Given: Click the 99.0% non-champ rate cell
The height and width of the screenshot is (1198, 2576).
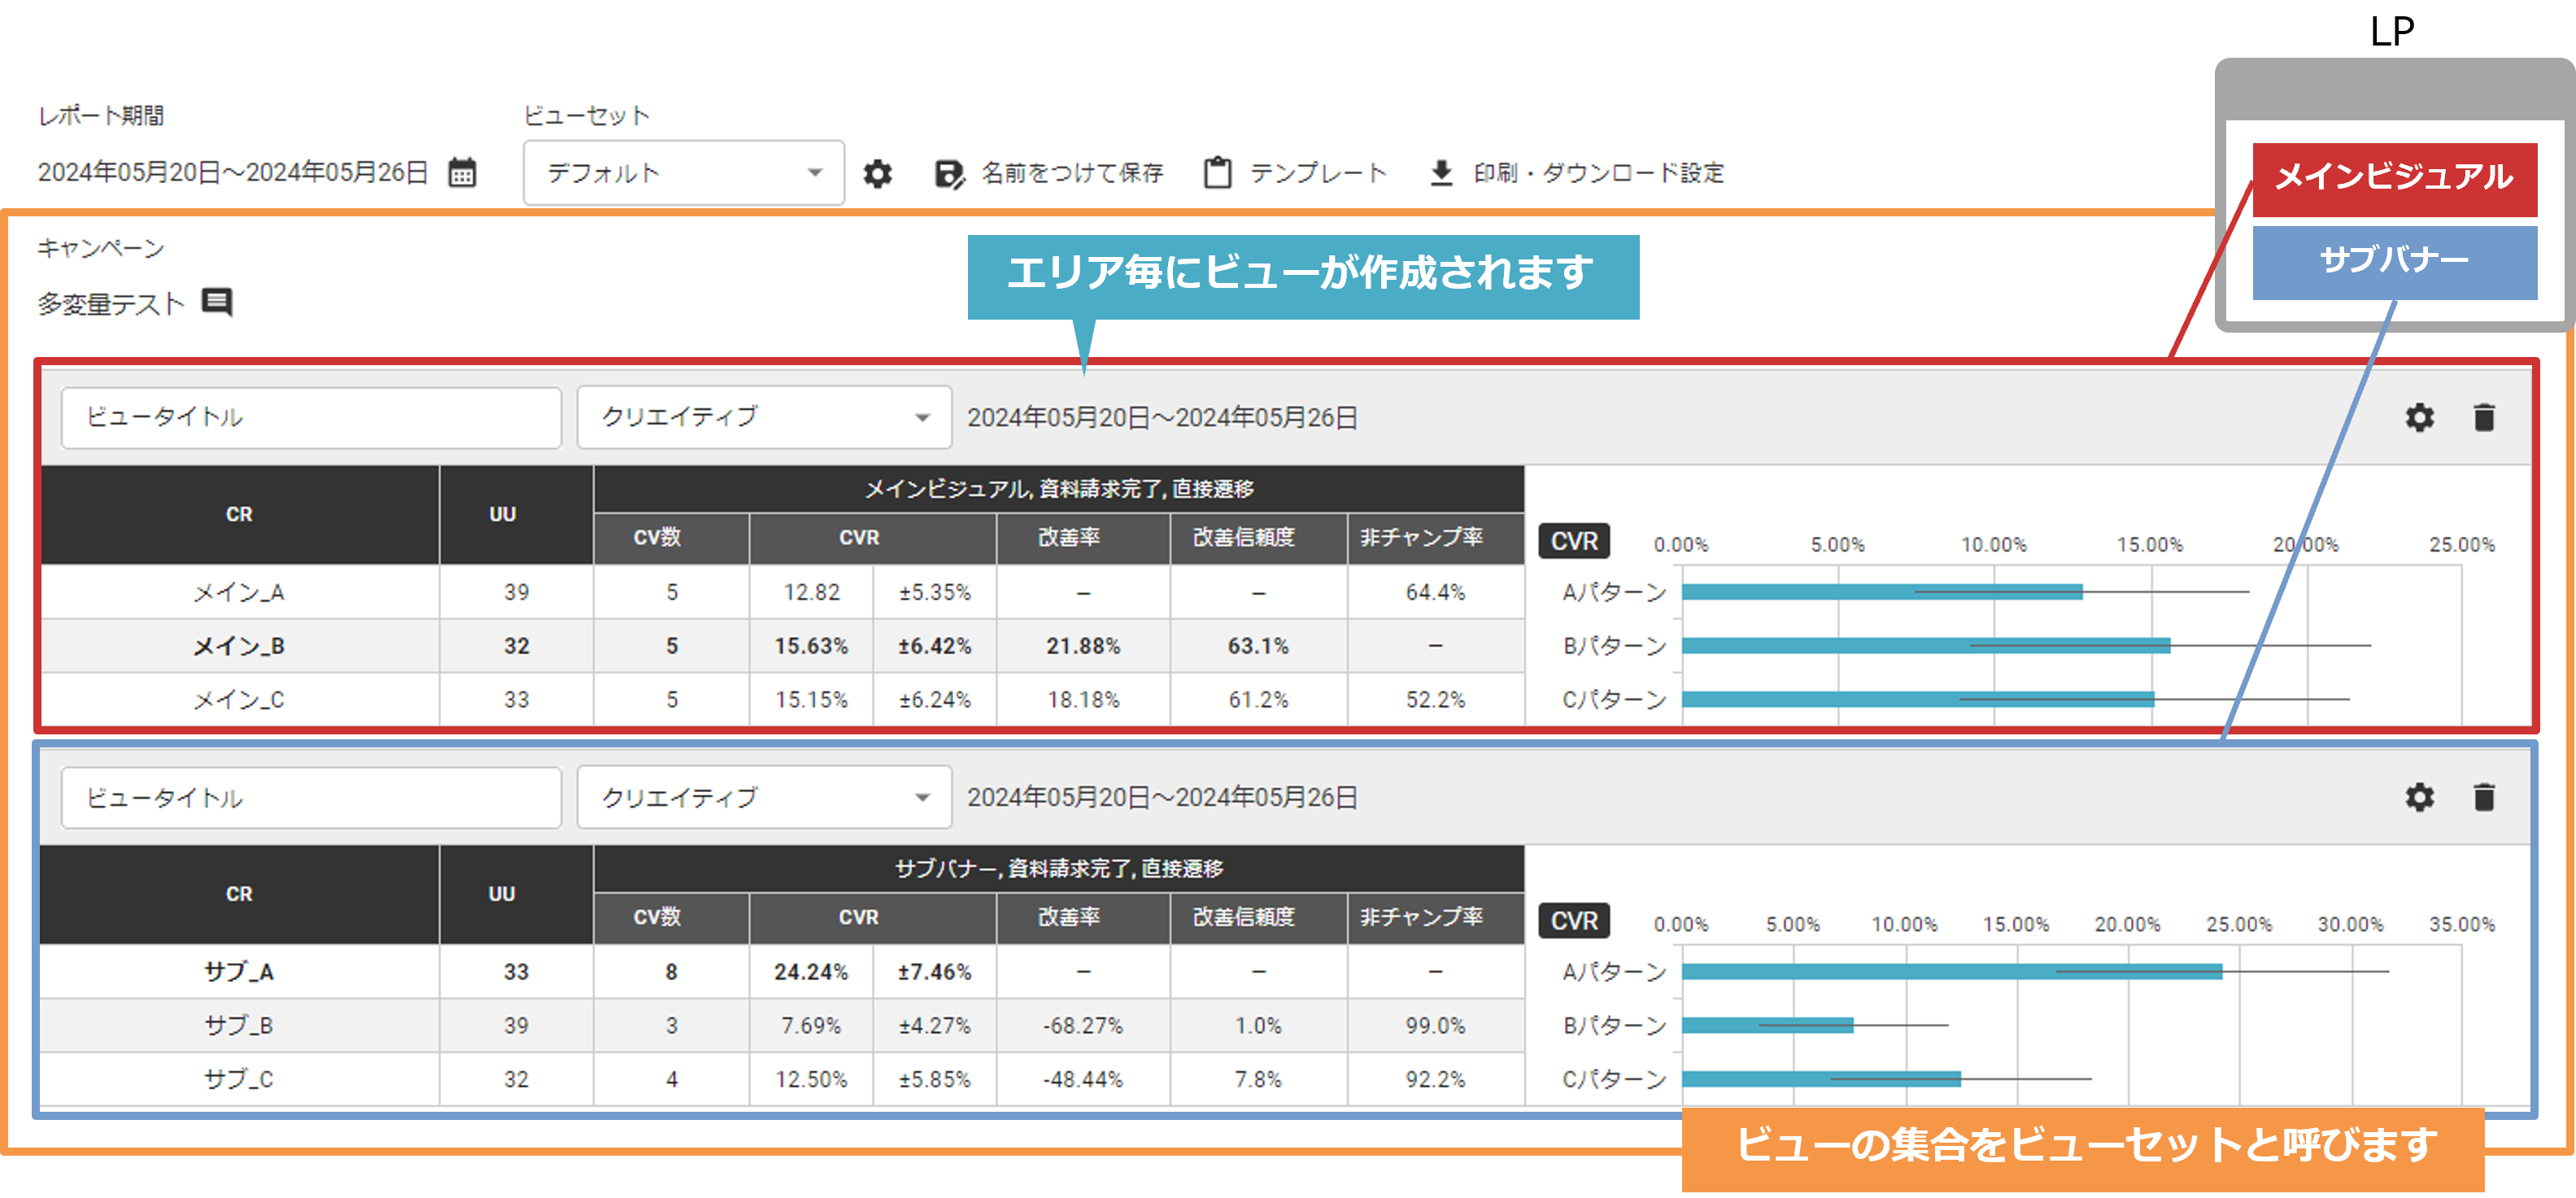Looking at the screenshot, I should coord(1436,1026).
